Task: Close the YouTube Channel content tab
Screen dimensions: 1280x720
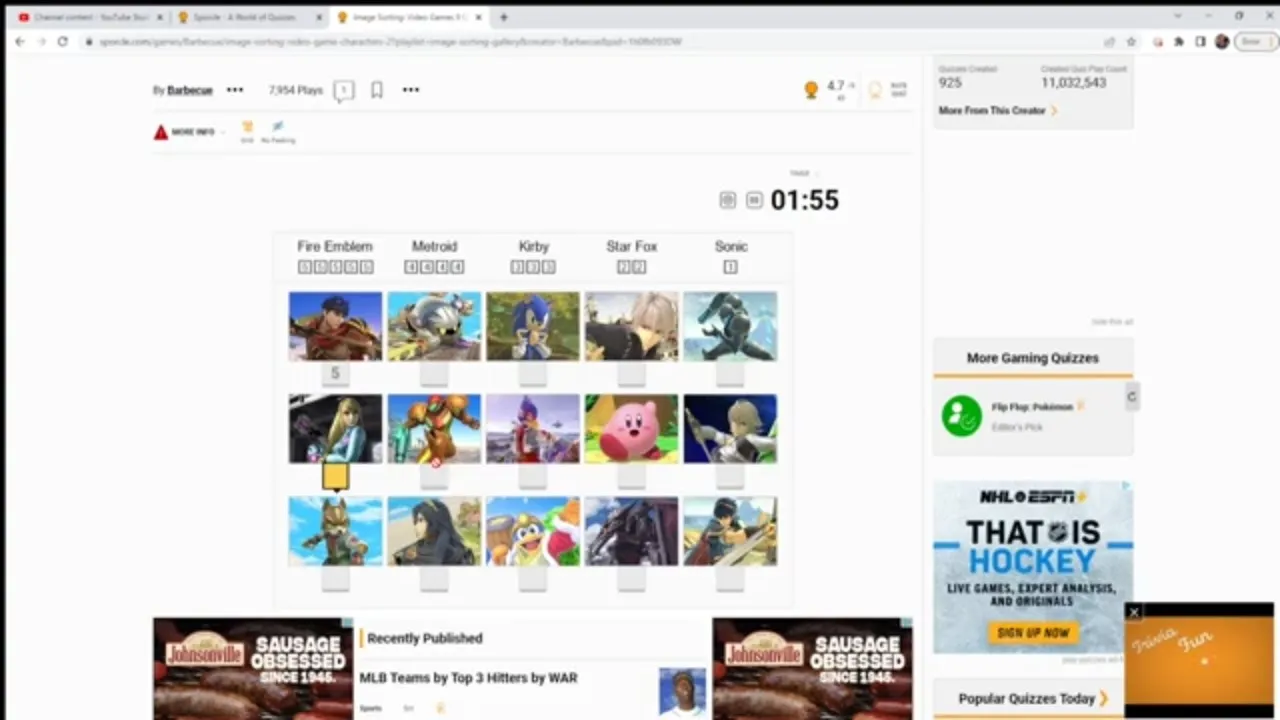Action: (158, 17)
